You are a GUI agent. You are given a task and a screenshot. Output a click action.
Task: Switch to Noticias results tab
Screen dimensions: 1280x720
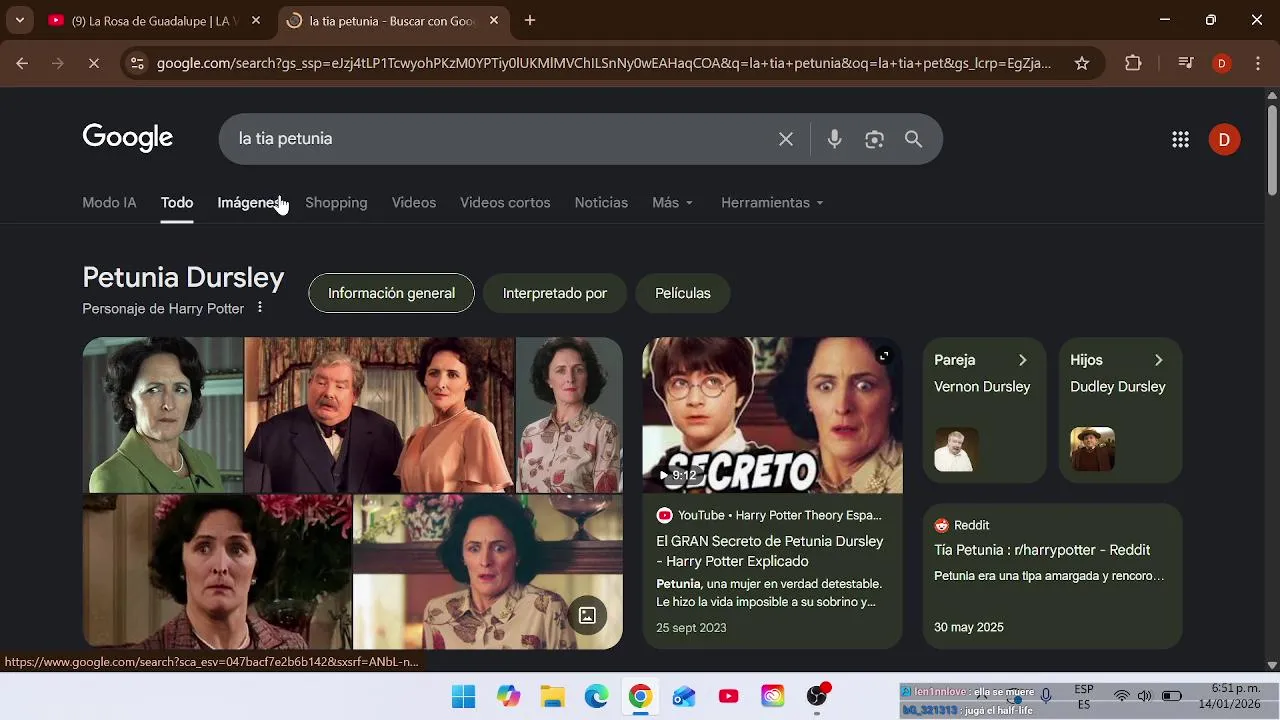(x=601, y=202)
